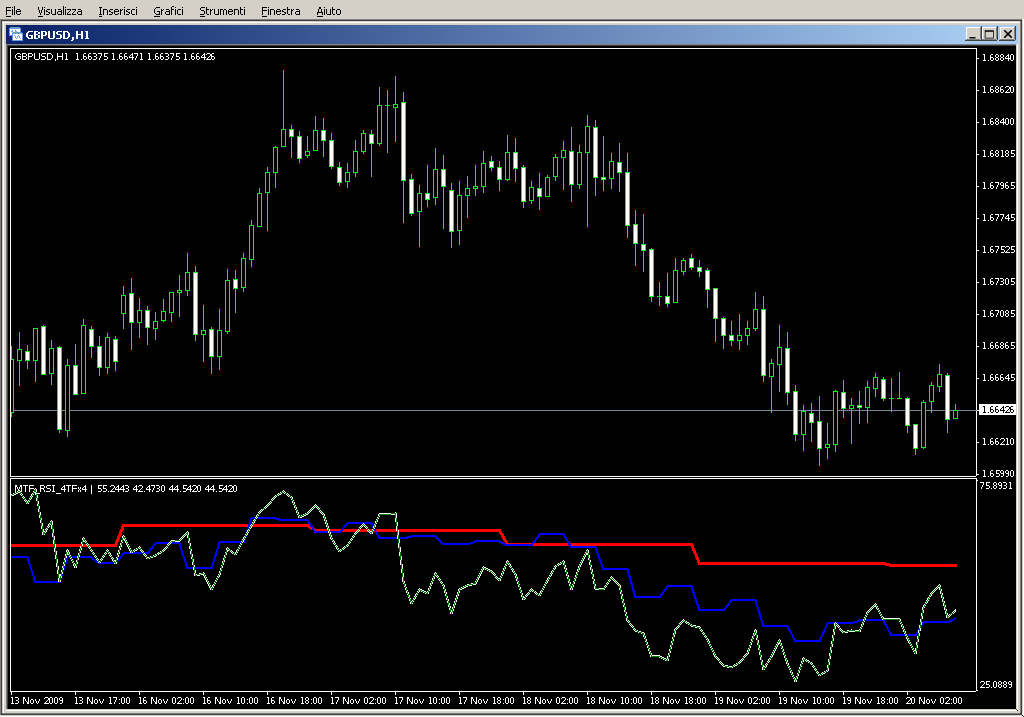Viewport: 1024px width, 717px height.
Task: Click the 17 Nov 18:00 time label
Action: coord(486,701)
